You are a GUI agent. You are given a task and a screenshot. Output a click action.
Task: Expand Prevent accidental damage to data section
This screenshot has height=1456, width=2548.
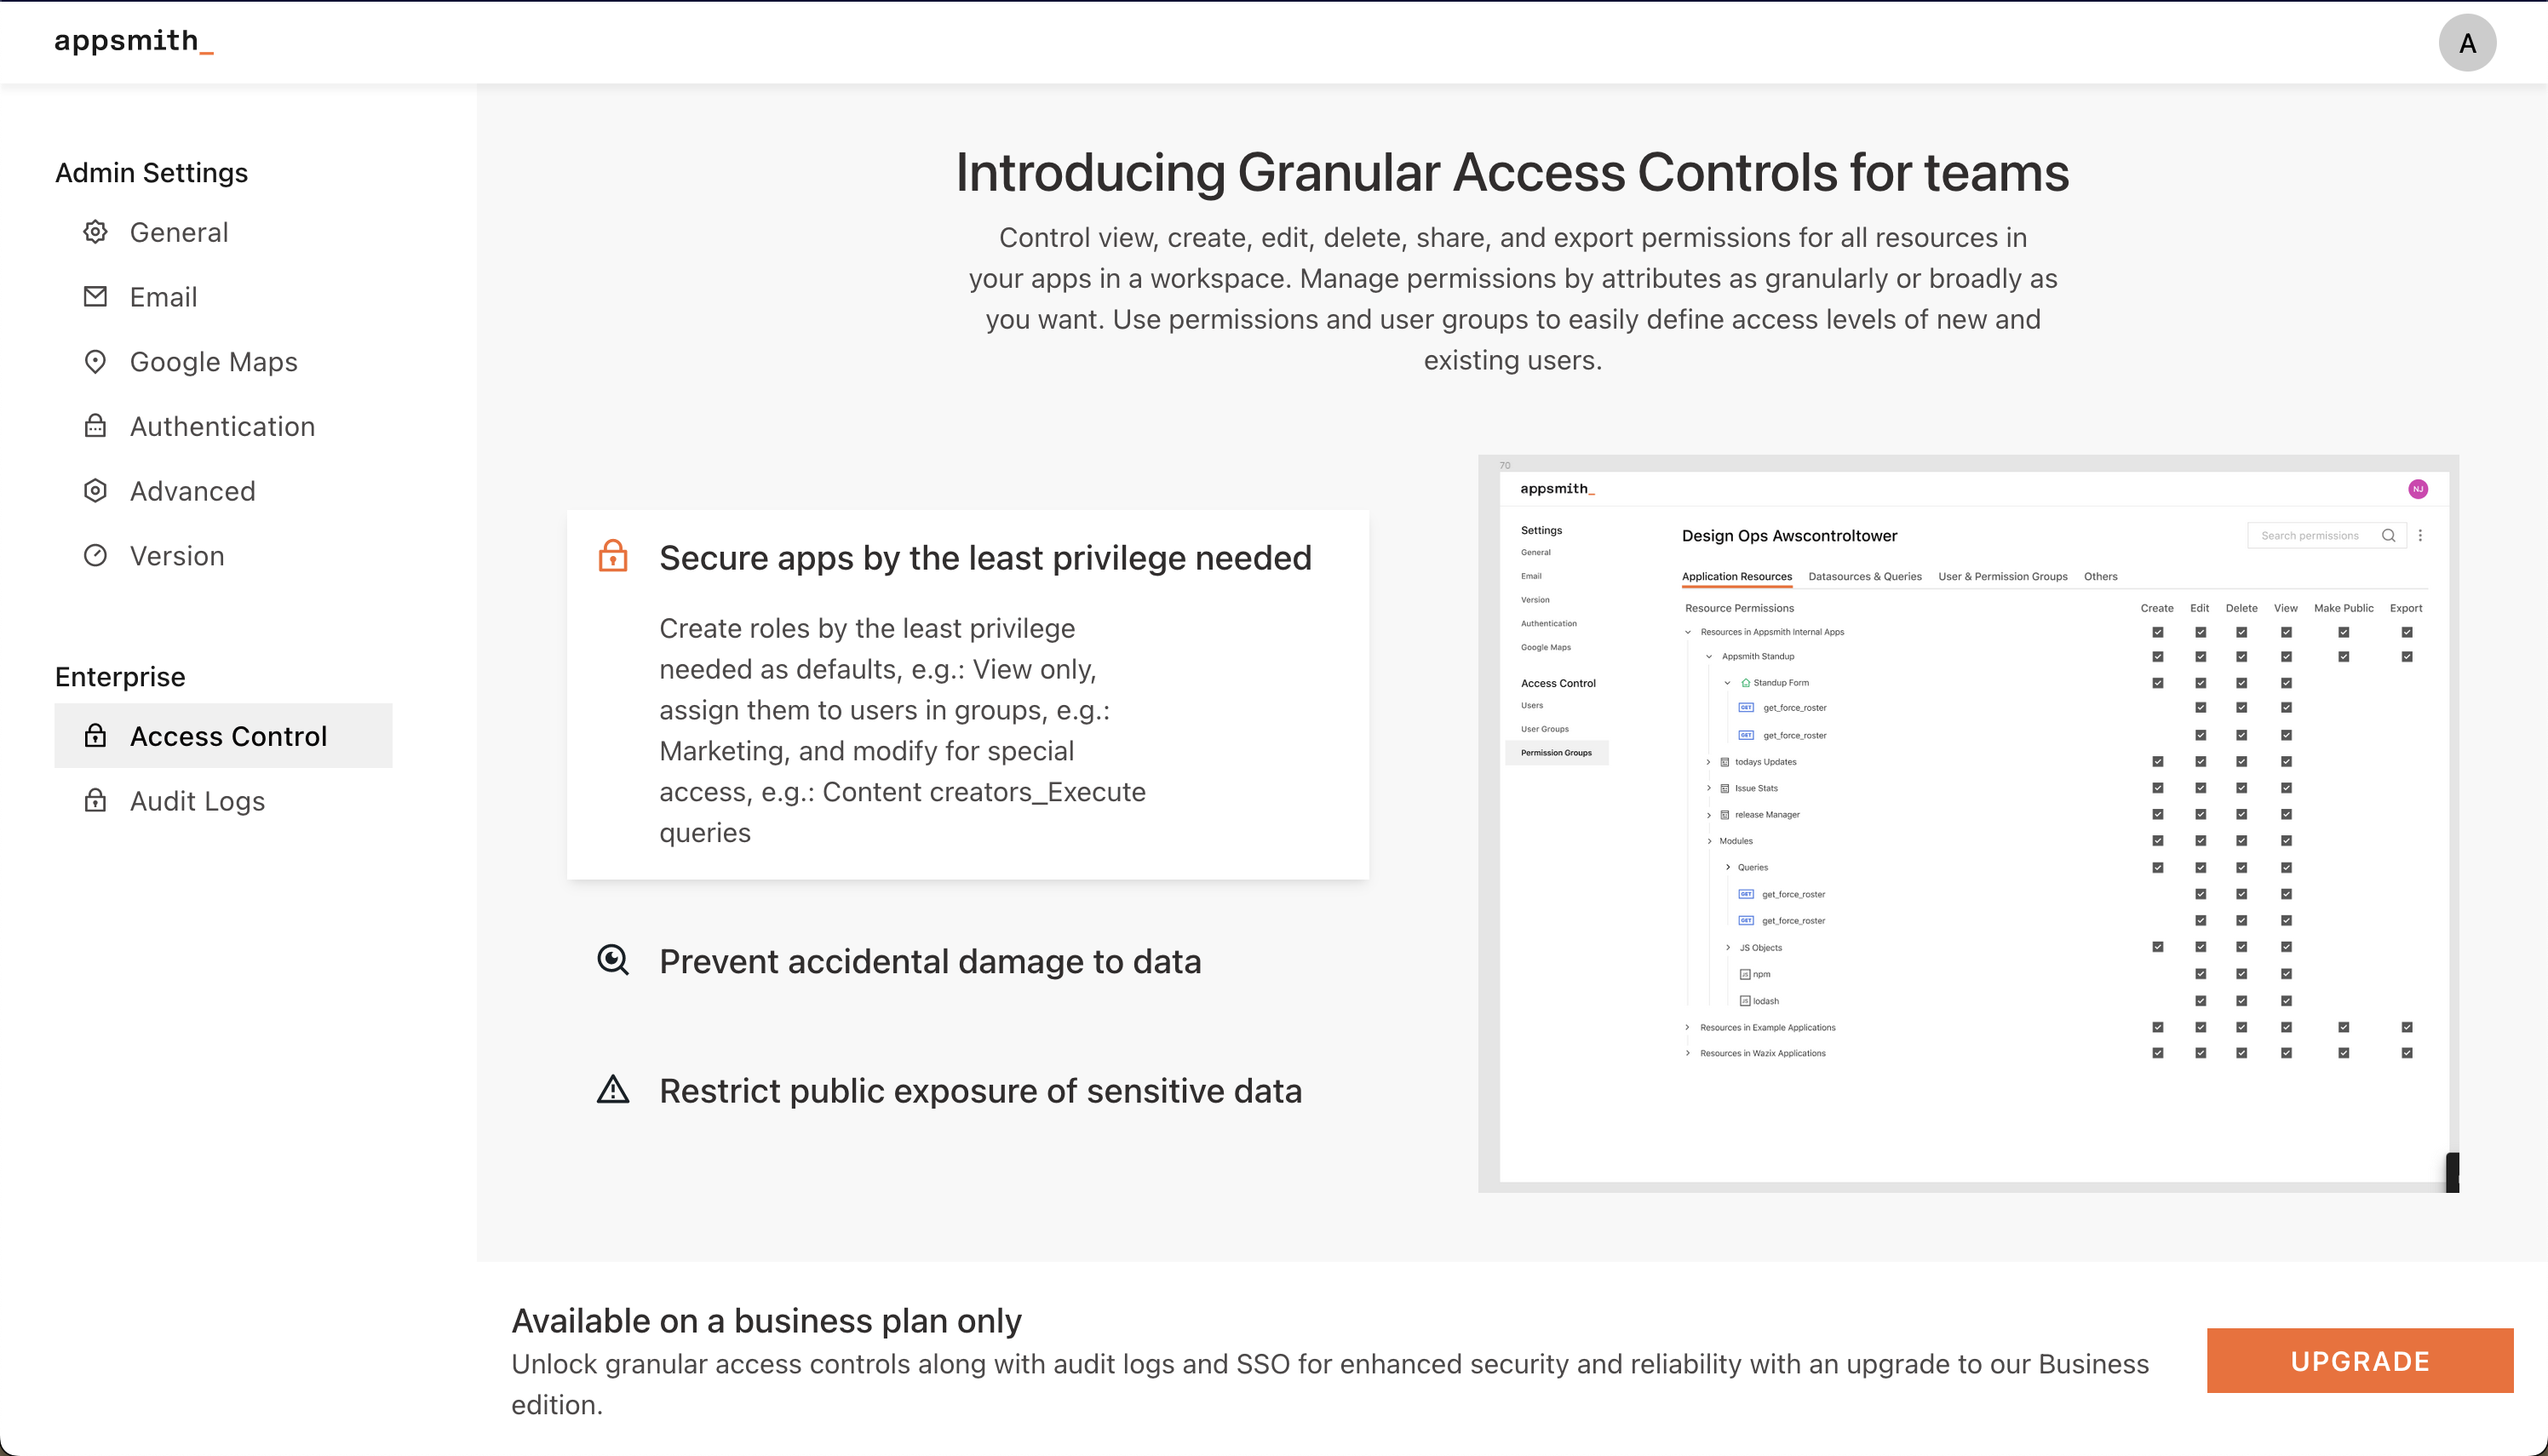(x=929, y=961)
